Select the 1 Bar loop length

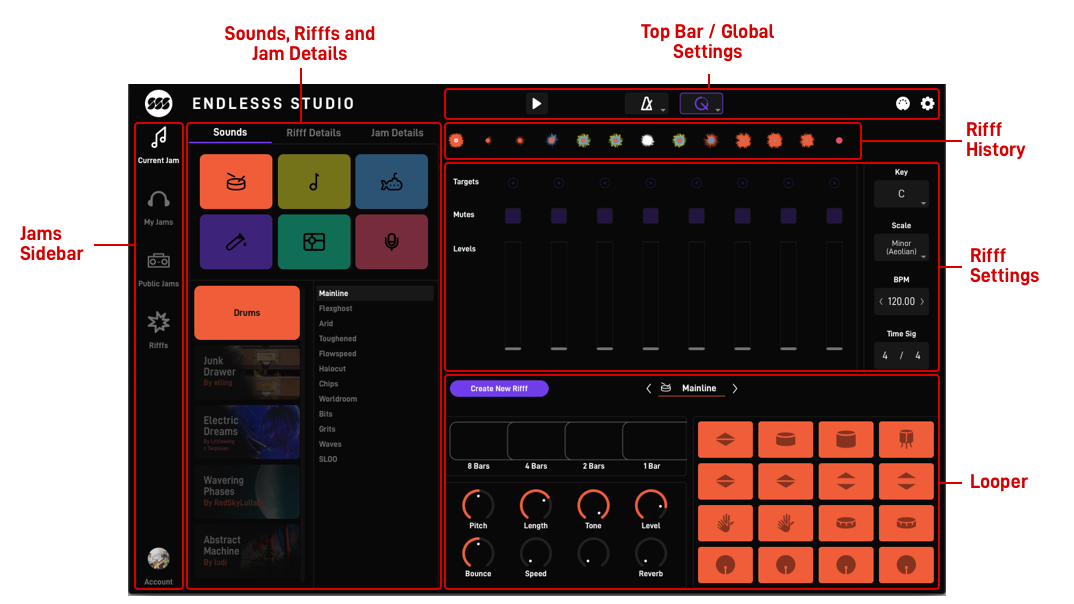654,441
